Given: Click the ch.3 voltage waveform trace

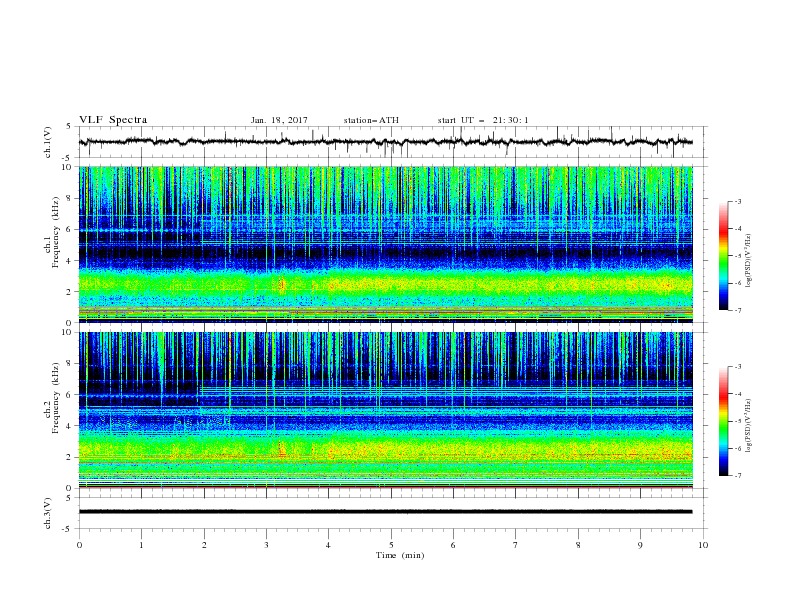Looking at the screenshot, I should [x=385, y=512].
